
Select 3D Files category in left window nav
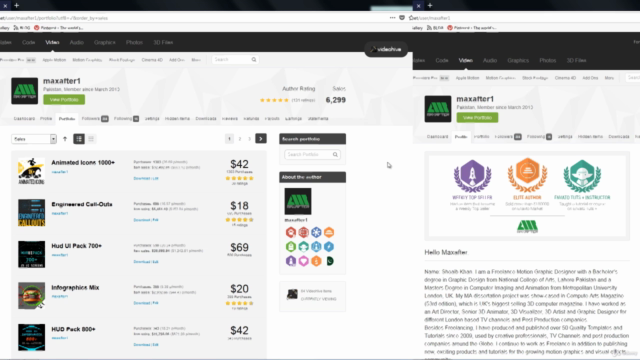coord(163,42)
